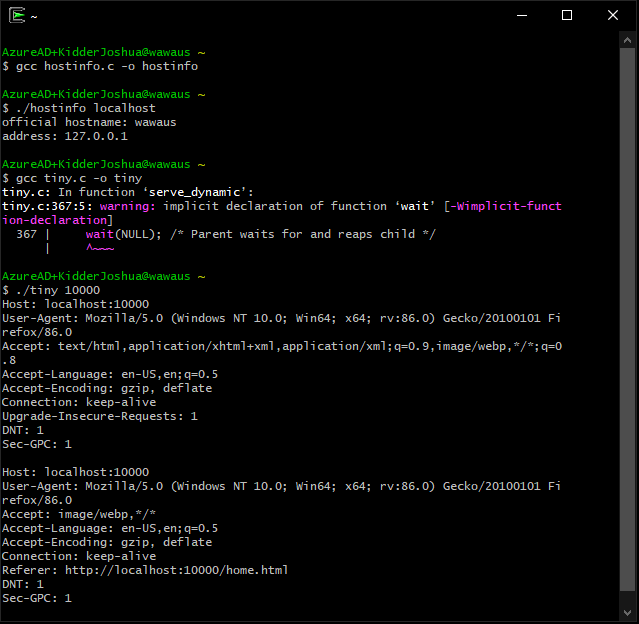Click the title bar tilde title text
Screen dimensions: 639x624
34,17
